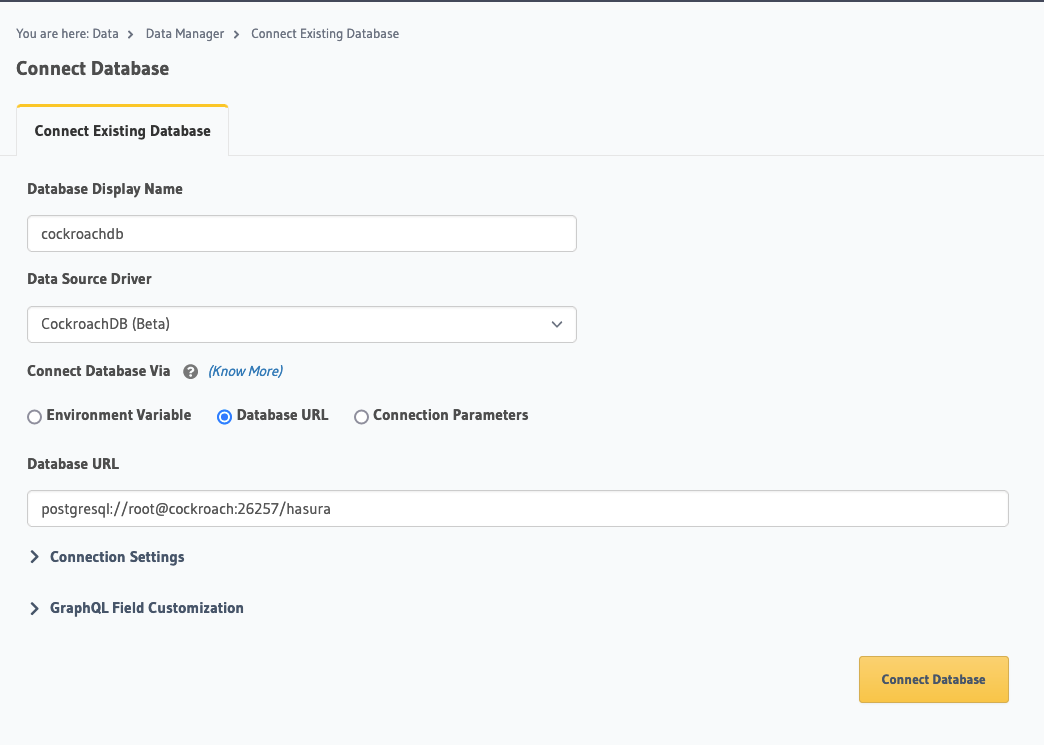Open the Data Source Driver selector
The width and height of the screenshot is (1044, 745).
pyautogui.click(x=301, y=324)
